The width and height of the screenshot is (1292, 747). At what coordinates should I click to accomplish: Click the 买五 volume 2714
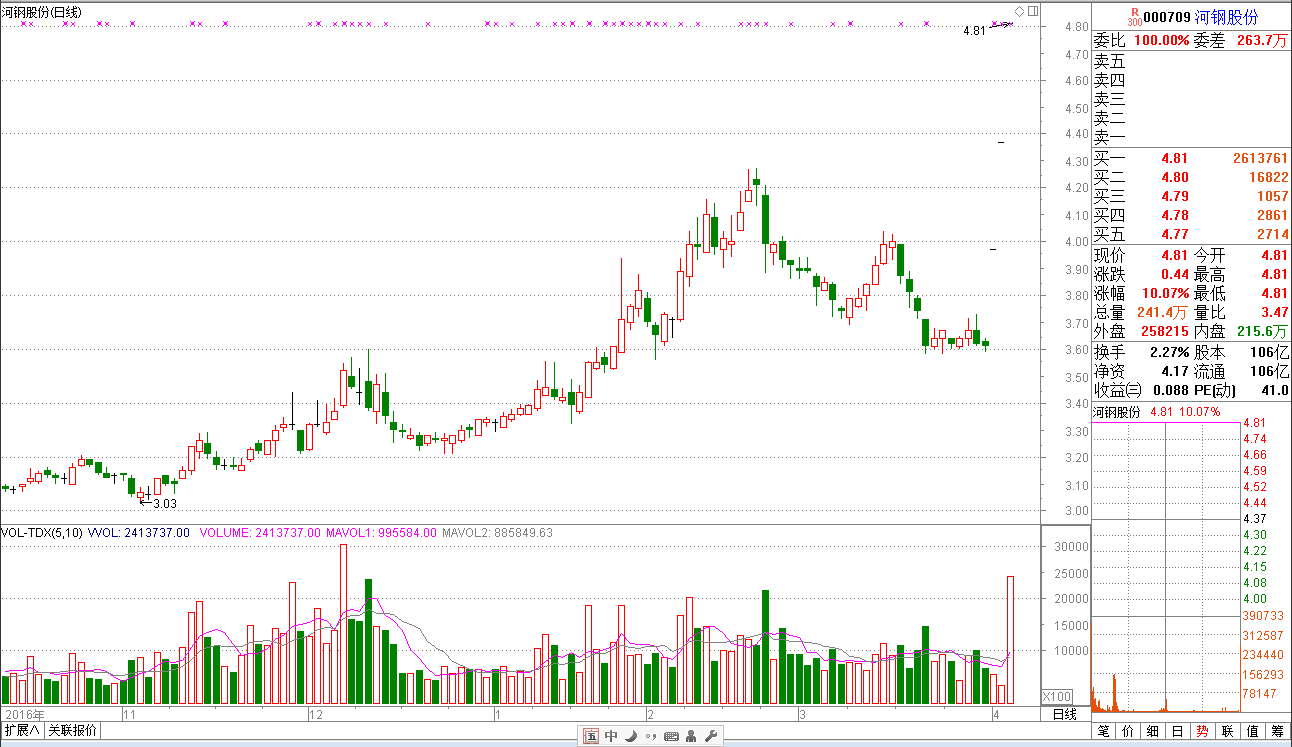(1272, 235)
